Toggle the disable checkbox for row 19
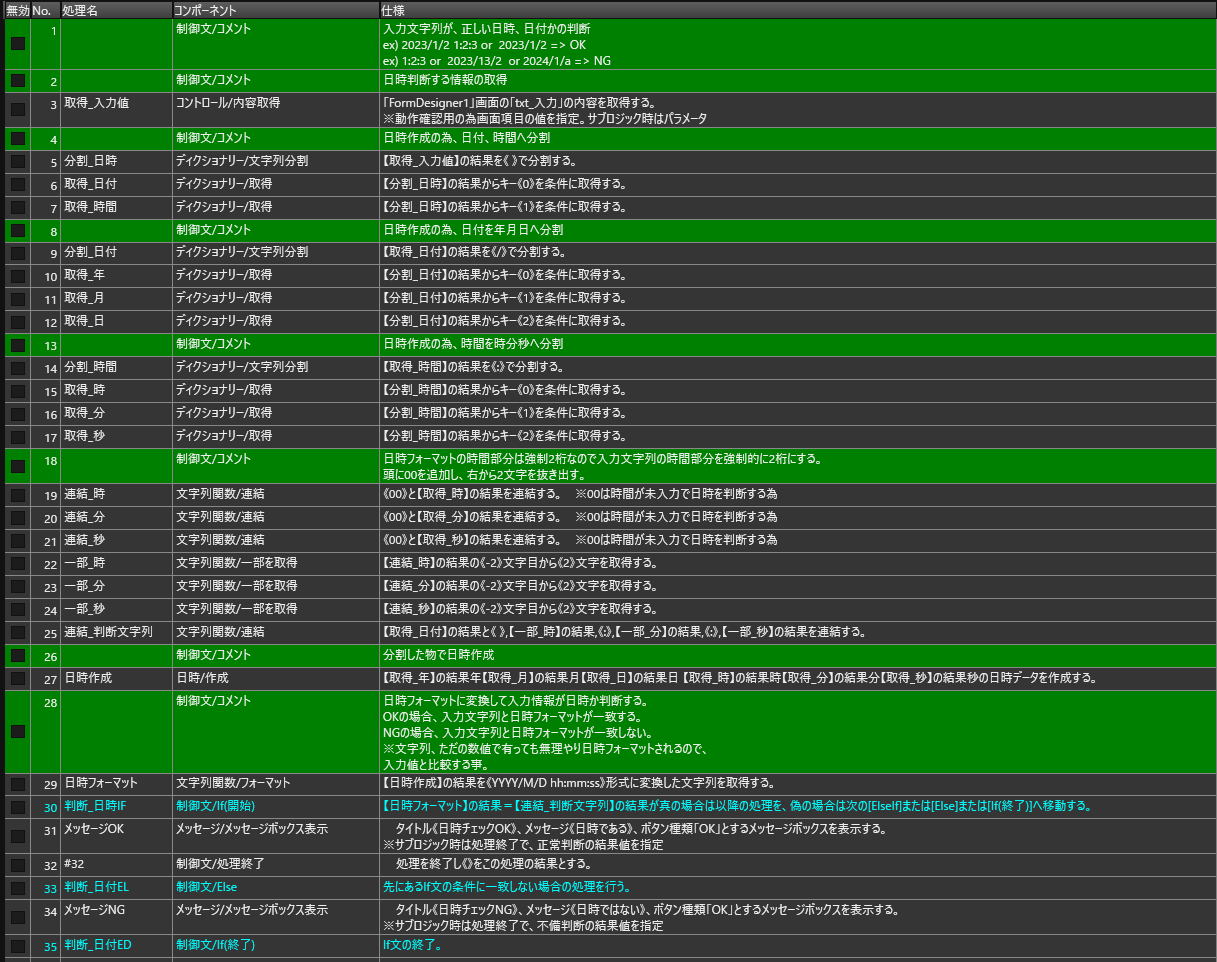The height and width of the screenshot is (962, 1217). point(18,495)
